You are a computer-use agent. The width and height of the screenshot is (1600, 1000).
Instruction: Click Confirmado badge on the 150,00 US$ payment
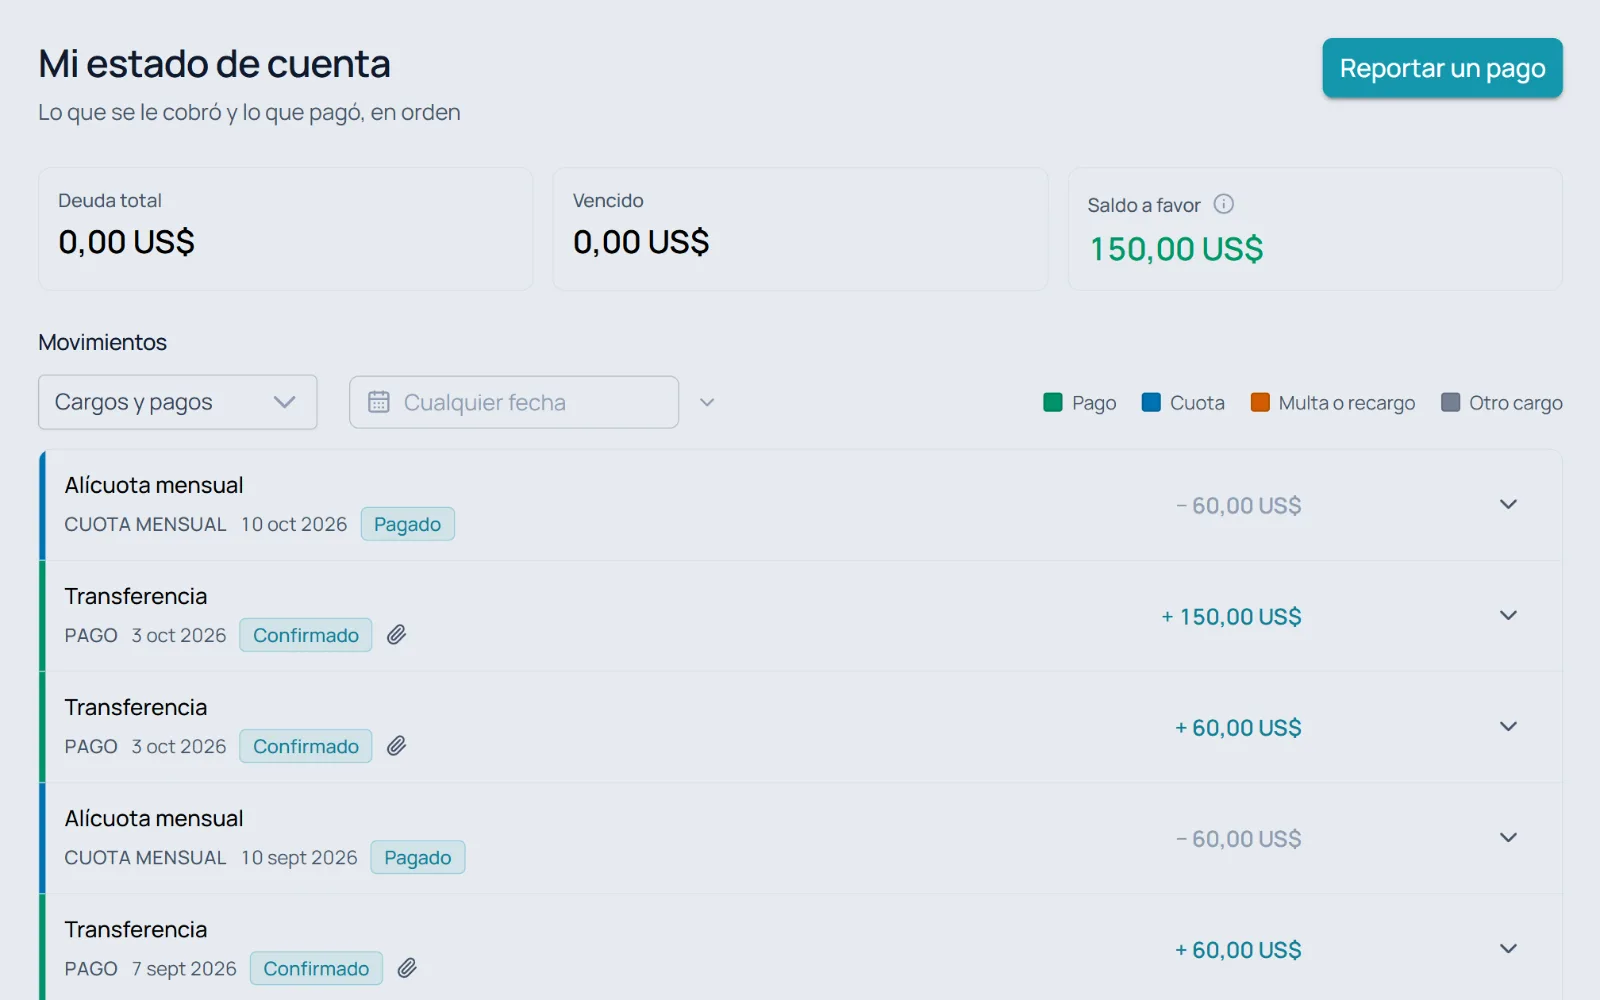click(306, 635)
